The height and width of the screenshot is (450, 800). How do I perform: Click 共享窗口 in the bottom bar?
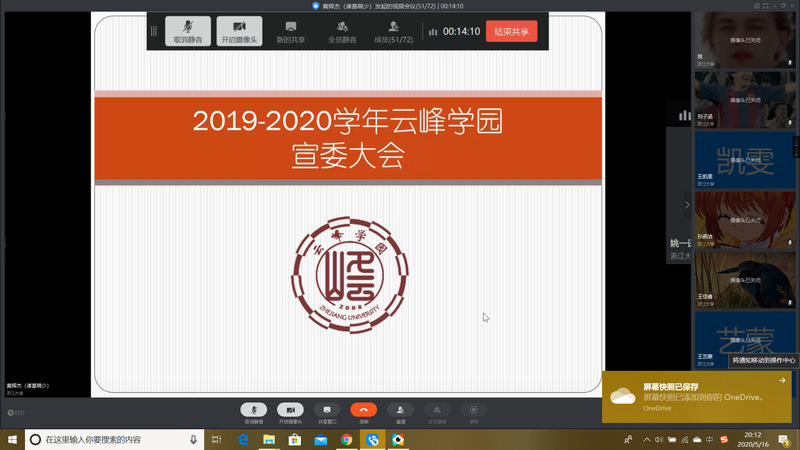(x=327, y=413)
